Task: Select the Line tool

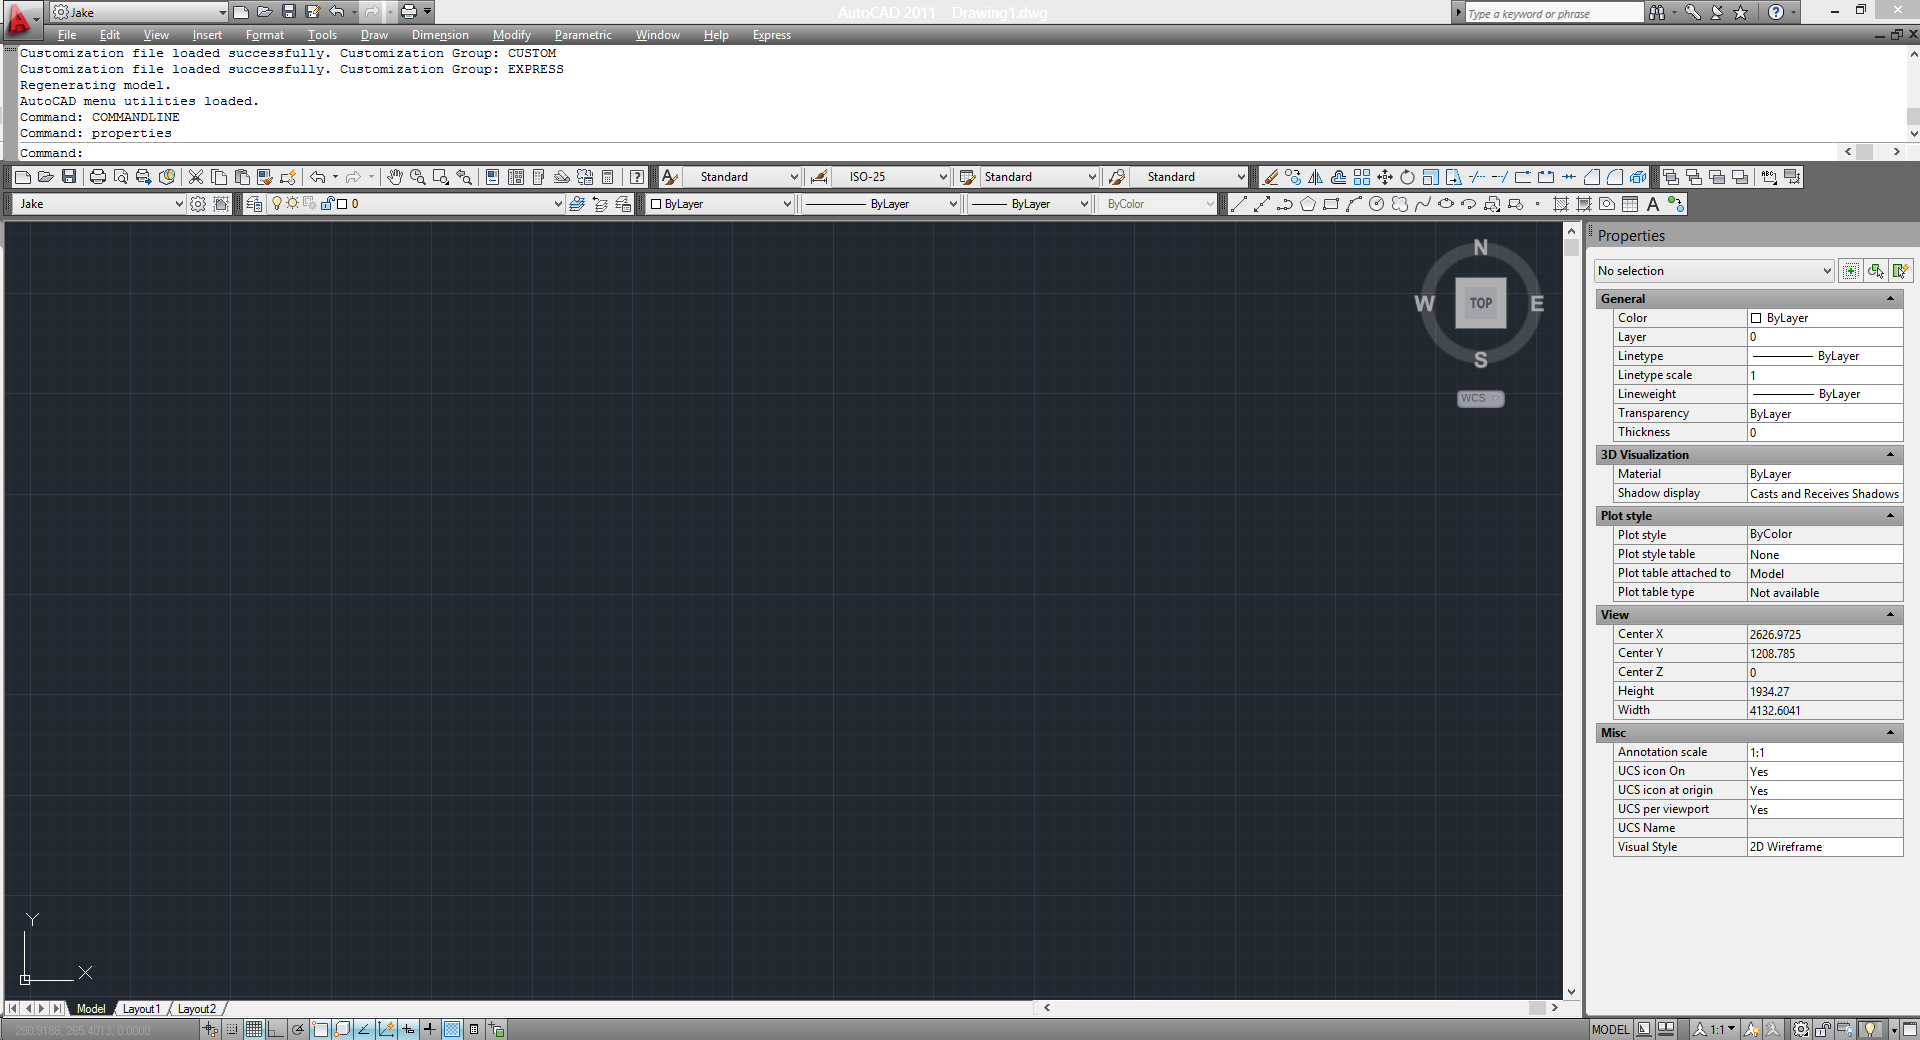Action: pyautogui.click(x=1237, y=204)
